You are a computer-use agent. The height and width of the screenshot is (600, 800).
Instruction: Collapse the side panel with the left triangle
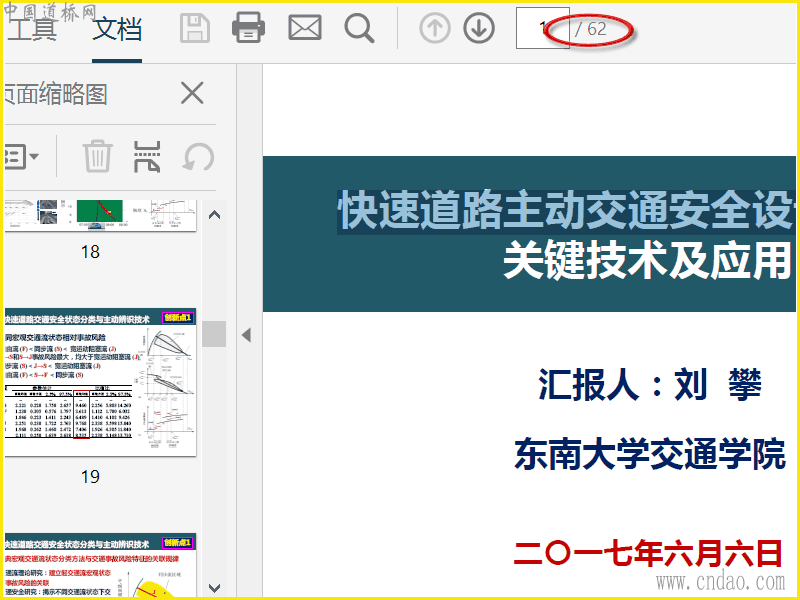coord(247,335)
